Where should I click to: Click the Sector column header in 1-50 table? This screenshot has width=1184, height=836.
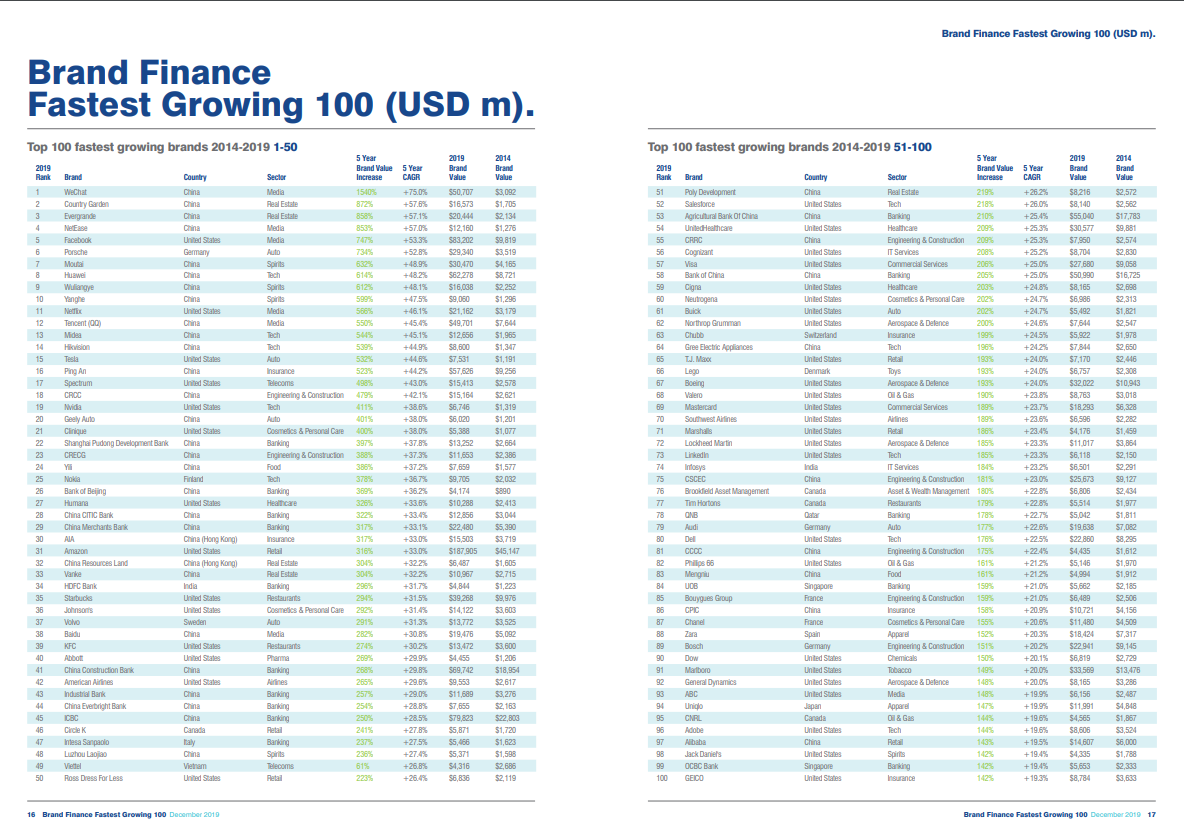(277, 177)
